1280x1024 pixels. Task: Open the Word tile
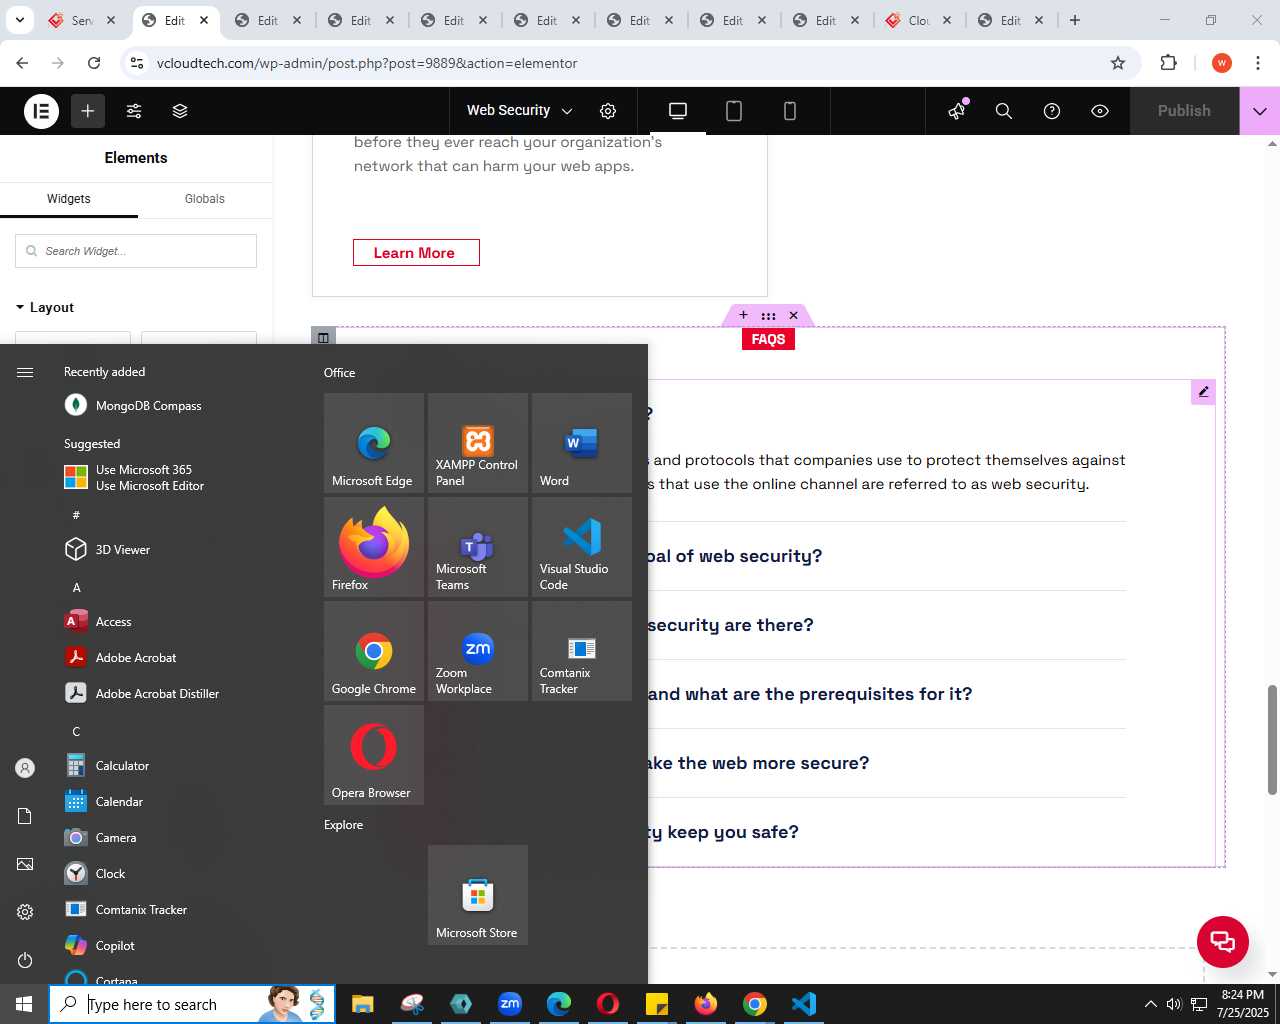(x=582, y=443)
